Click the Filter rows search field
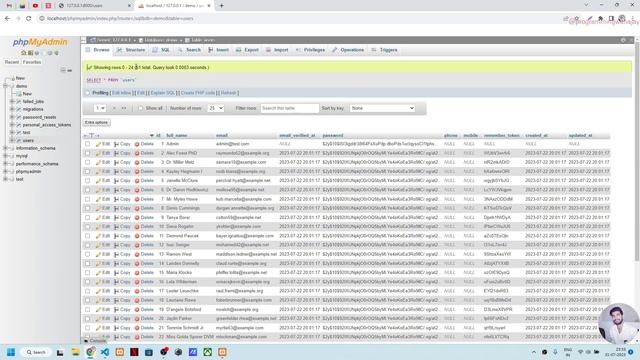Image resolution: width=640 pixels, height=360 pixels. click(x=290, y=108)
